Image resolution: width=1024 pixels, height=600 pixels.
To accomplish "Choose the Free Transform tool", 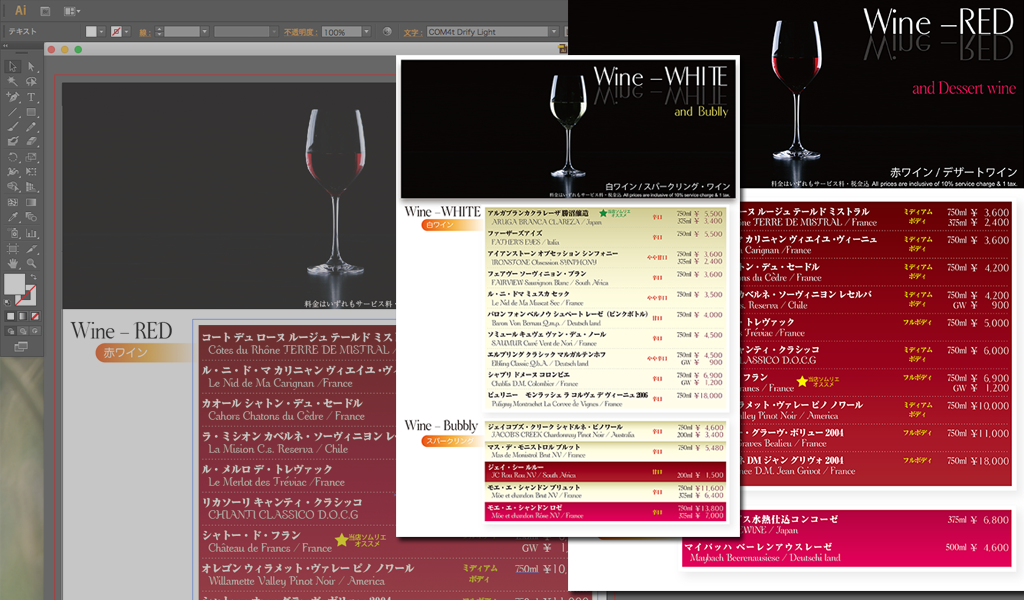I will [31, 172].
